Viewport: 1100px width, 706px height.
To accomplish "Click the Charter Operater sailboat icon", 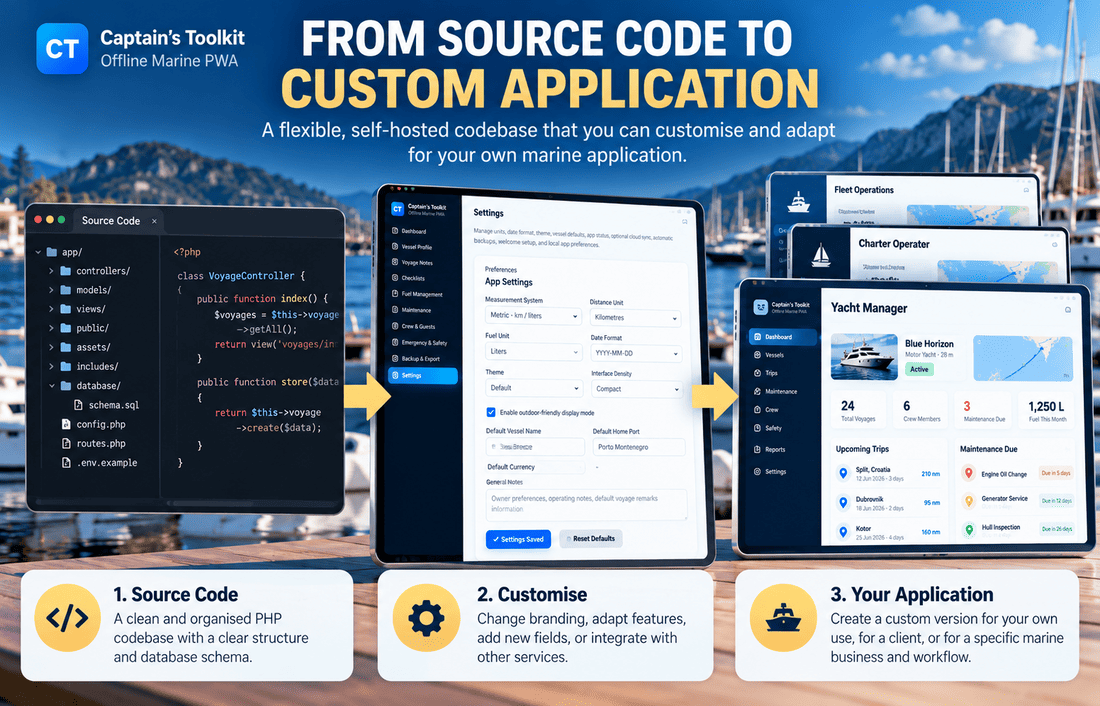I will point(821,255).
